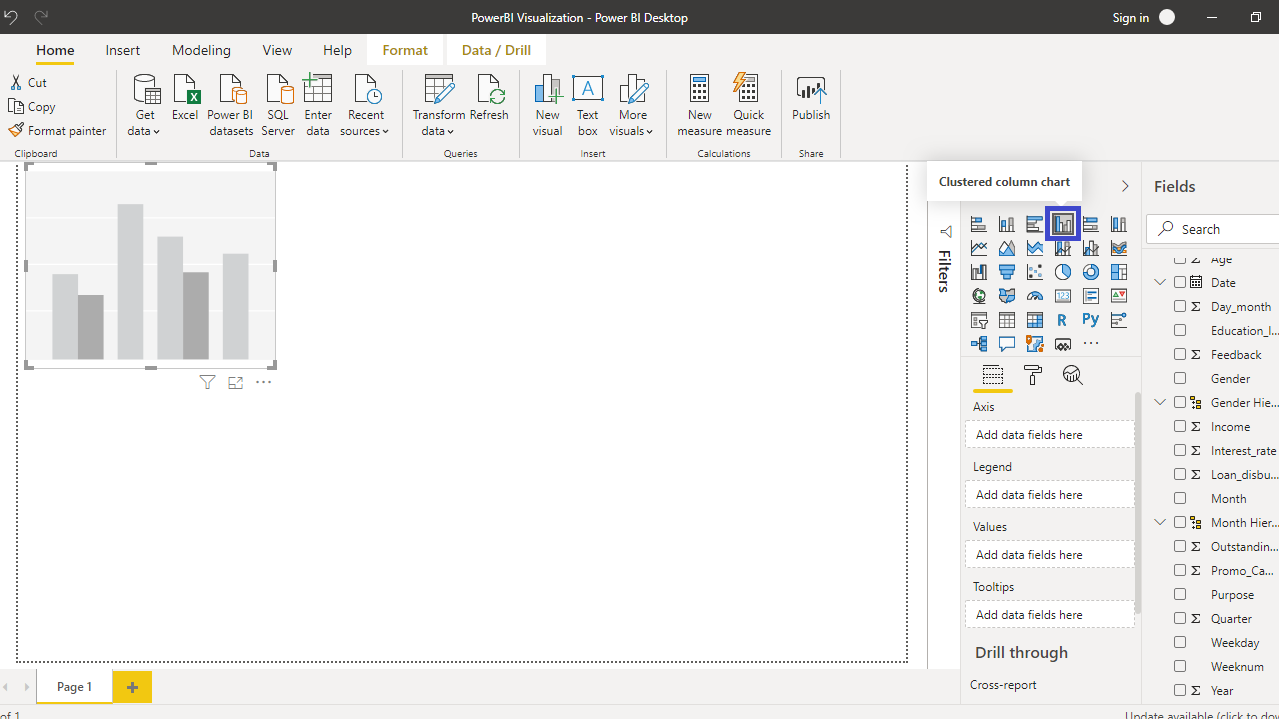The image size is (1279, 719).
Task: Click the Quick measure button
Action: pos(748,105)
